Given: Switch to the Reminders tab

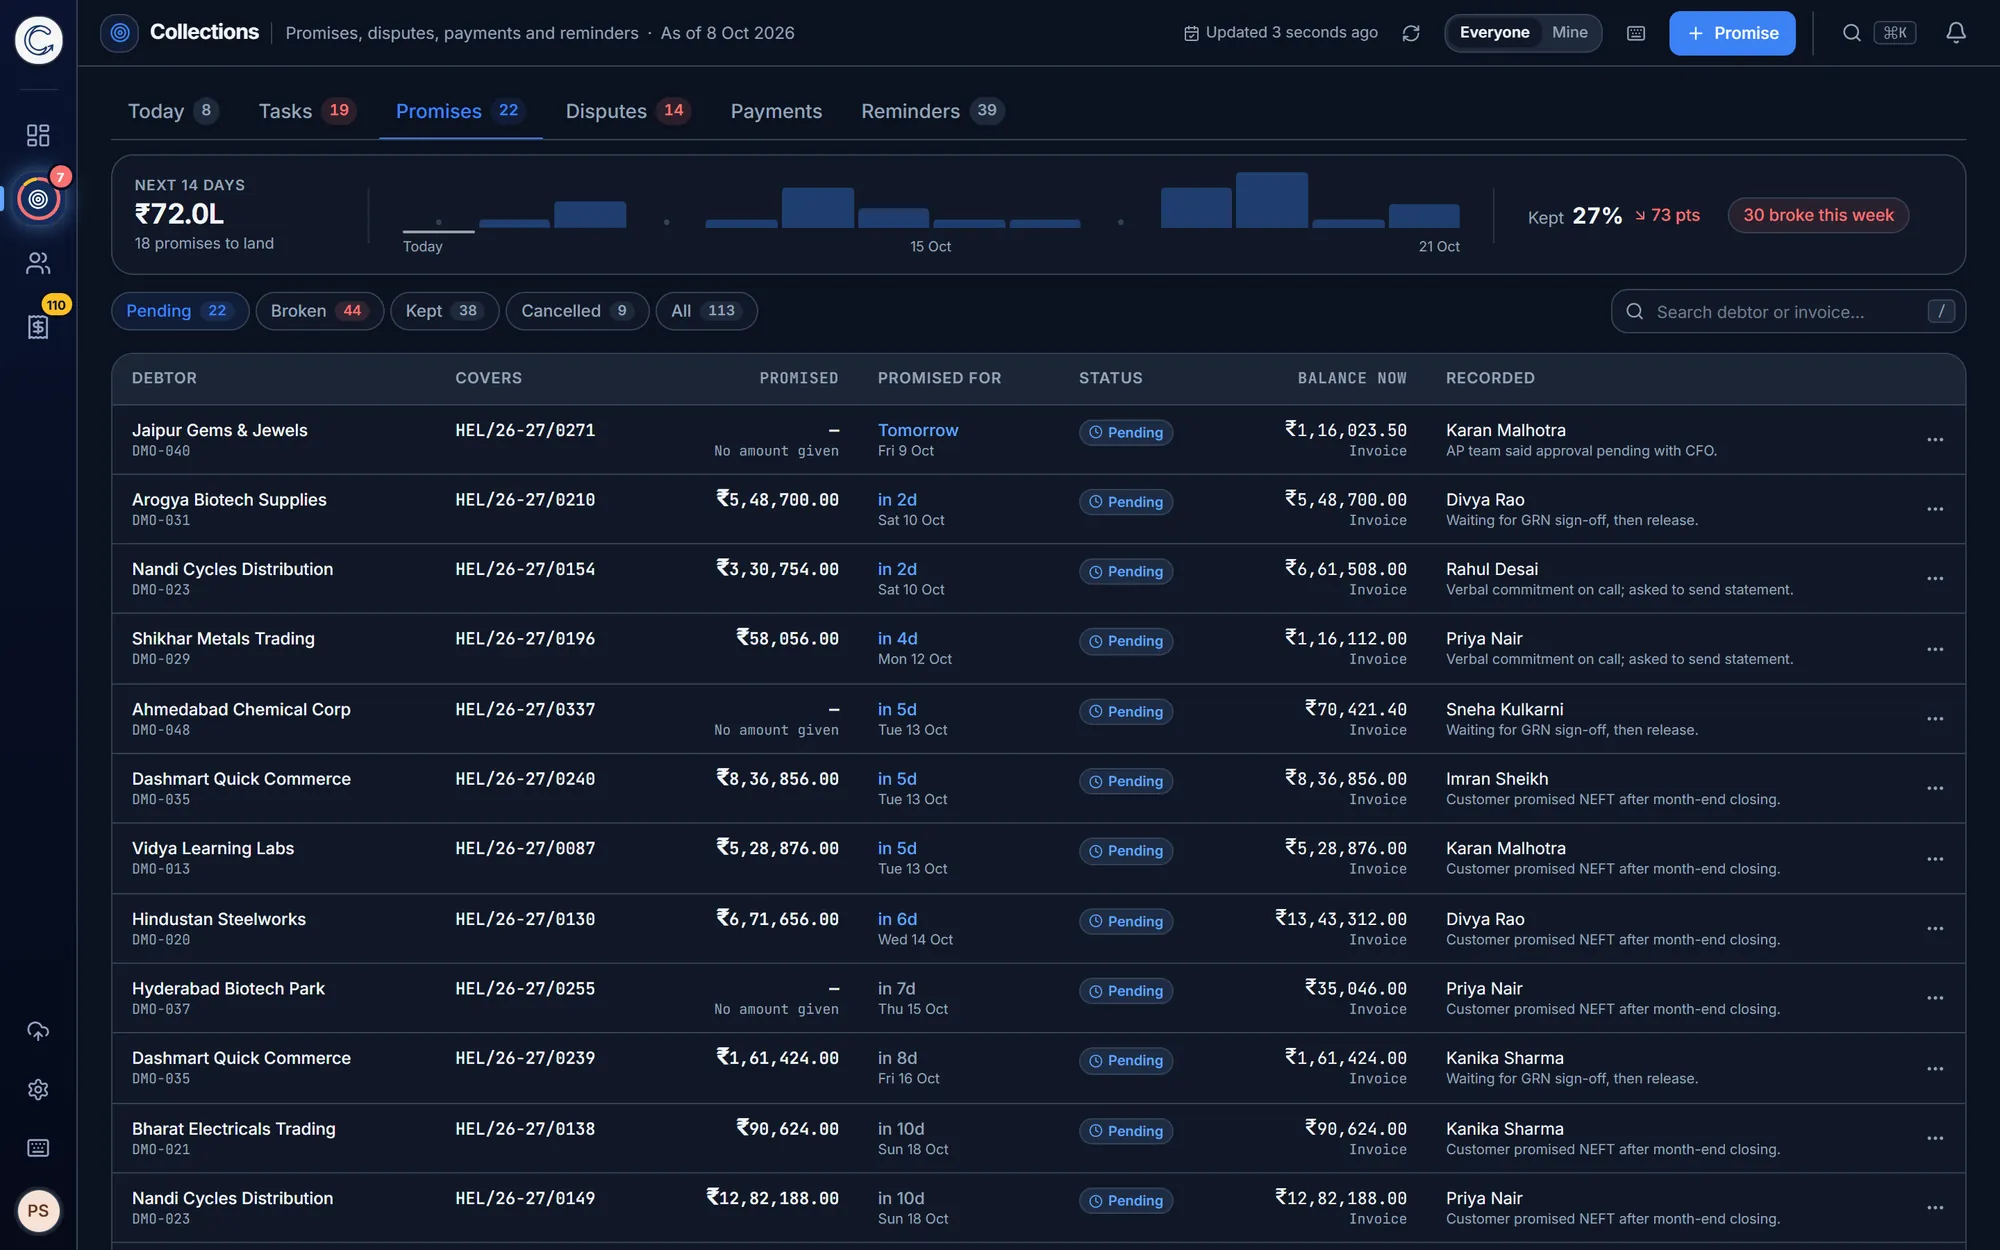Looking at the screenshot, I should point(932,111).
